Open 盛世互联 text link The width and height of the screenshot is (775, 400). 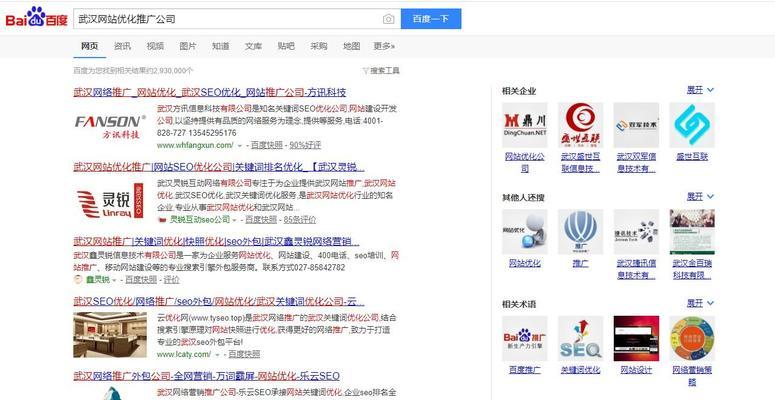[x=692, y=156]
